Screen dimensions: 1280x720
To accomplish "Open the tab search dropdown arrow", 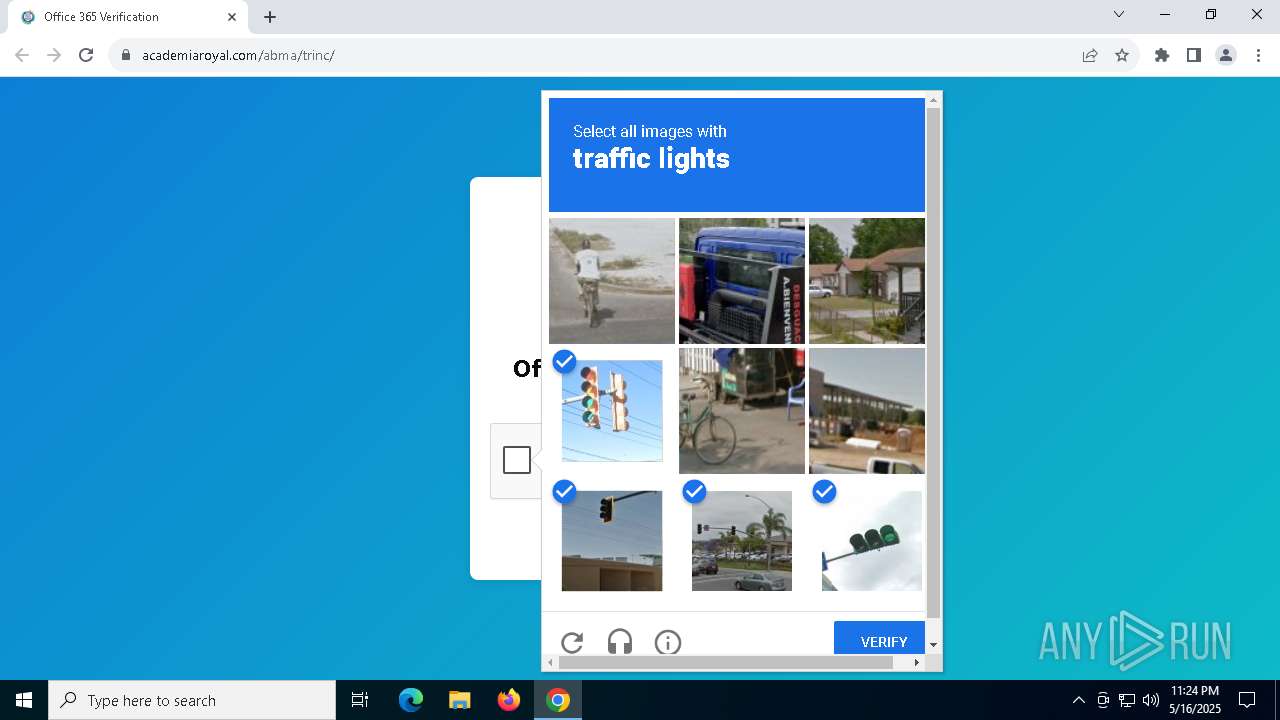I will coord(1119,15).
